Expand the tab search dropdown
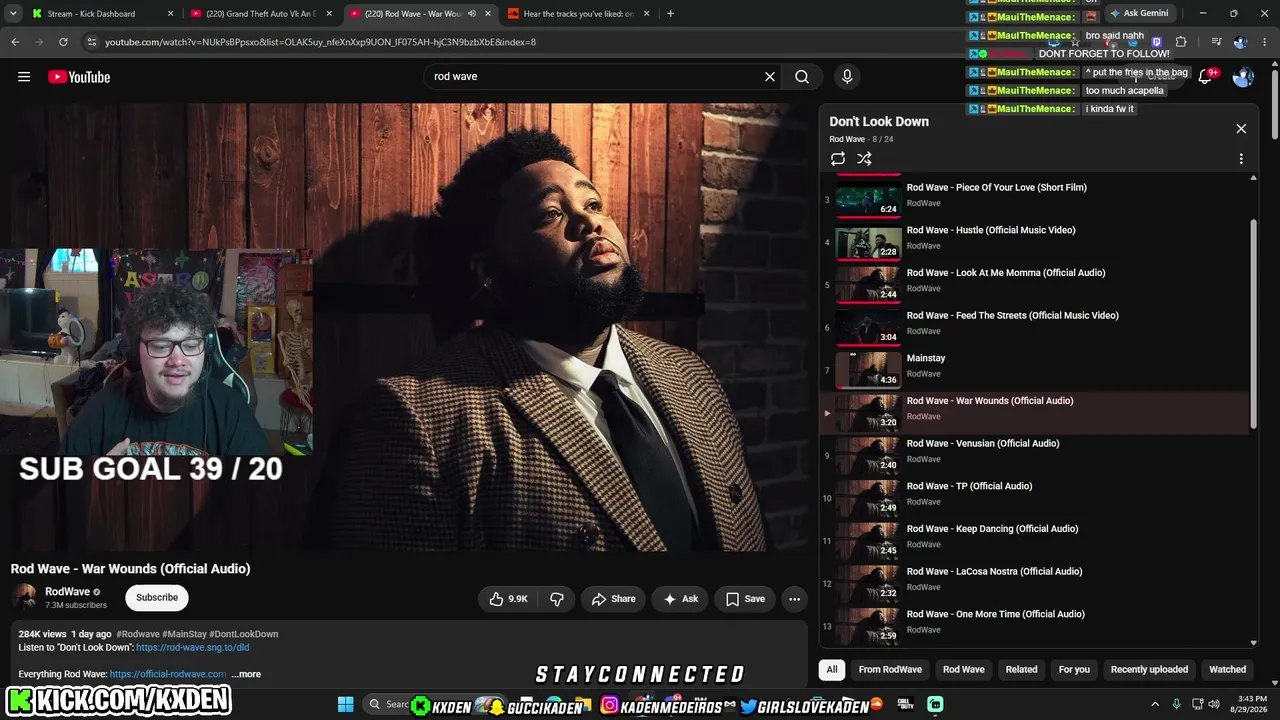The width and height of the screenshot is (1280, 720). pos(13,14)
